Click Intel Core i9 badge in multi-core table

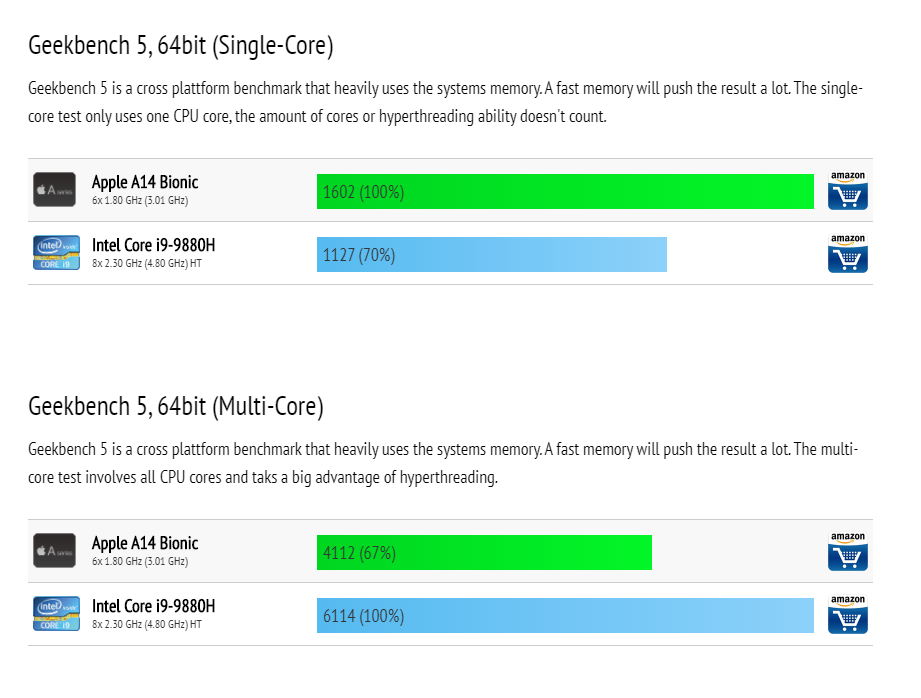56,613
